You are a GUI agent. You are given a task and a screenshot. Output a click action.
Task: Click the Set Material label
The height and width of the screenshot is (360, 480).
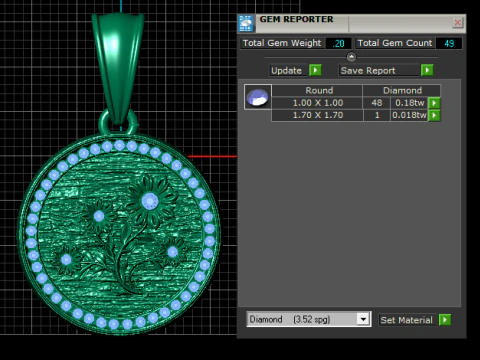[407, 320]
